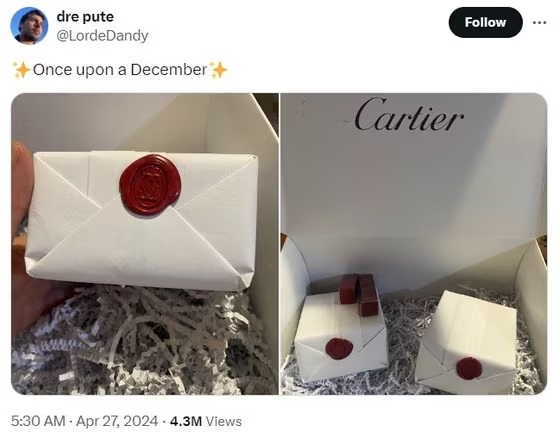Click the sparkle emoji before Once
The width and height of the screenshot is (560, 432).
coord(21,70)
